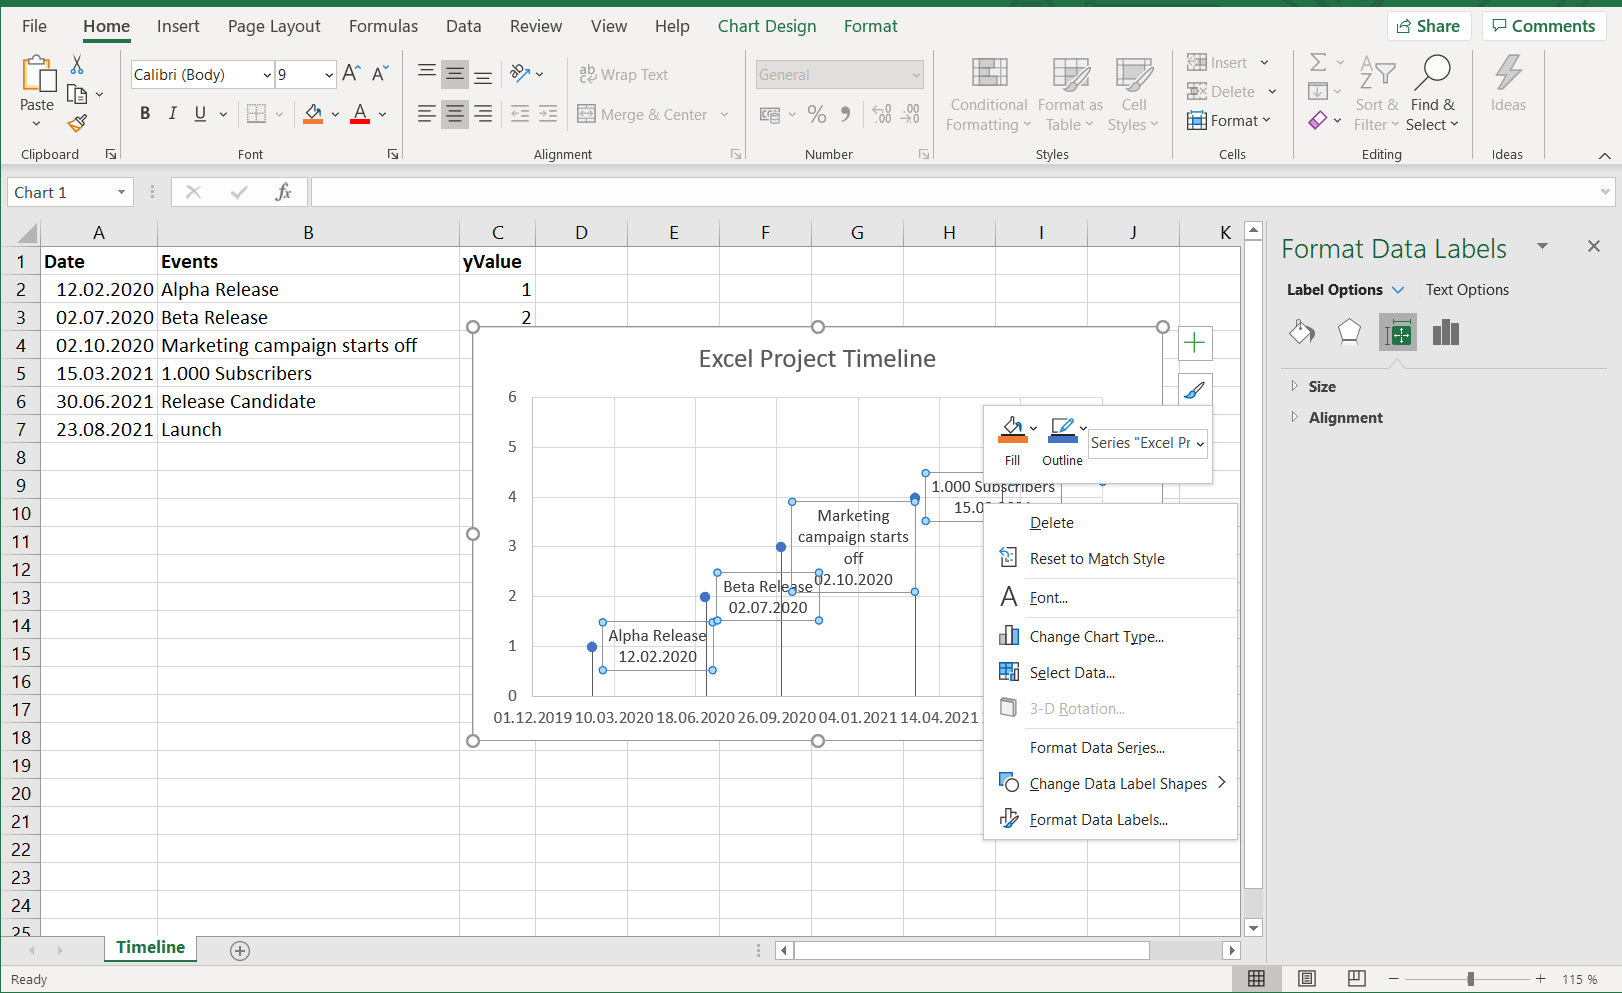The width and height of the screenshot is (1622, 993).
Task: Apply Wrap Text to selection
Action: pos(624,74)
